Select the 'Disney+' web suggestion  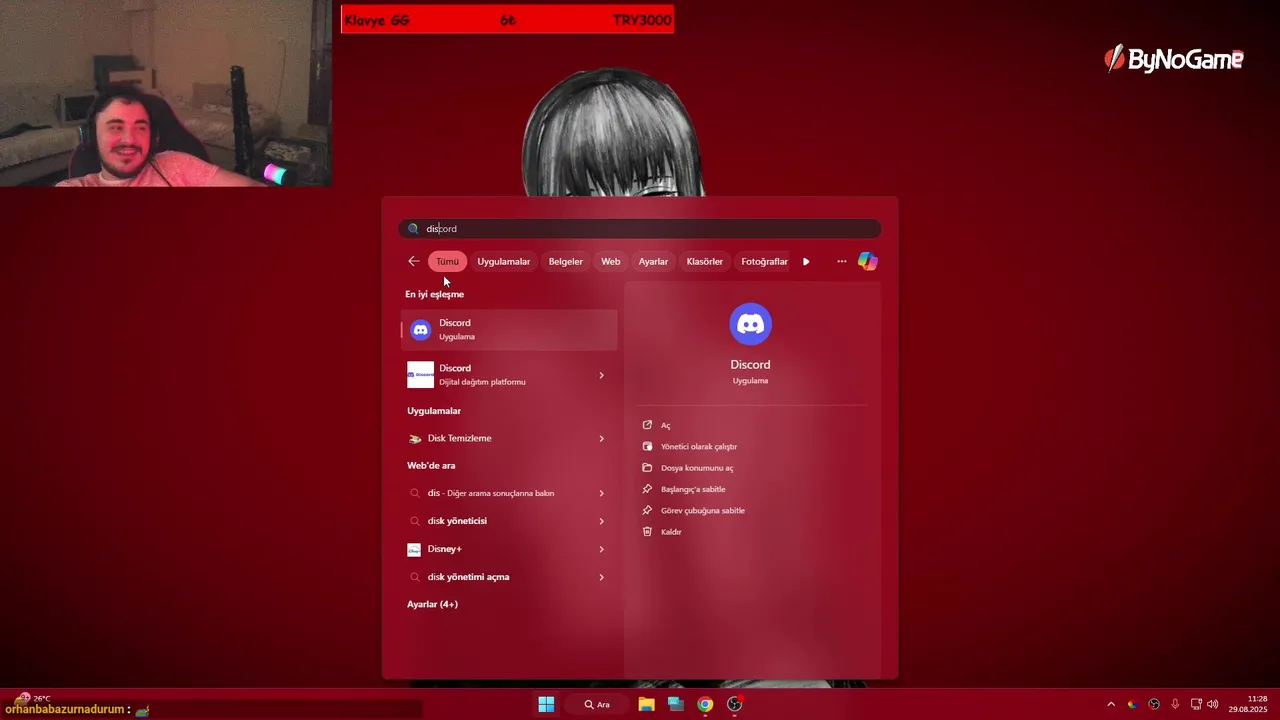[x=509, y=549]
